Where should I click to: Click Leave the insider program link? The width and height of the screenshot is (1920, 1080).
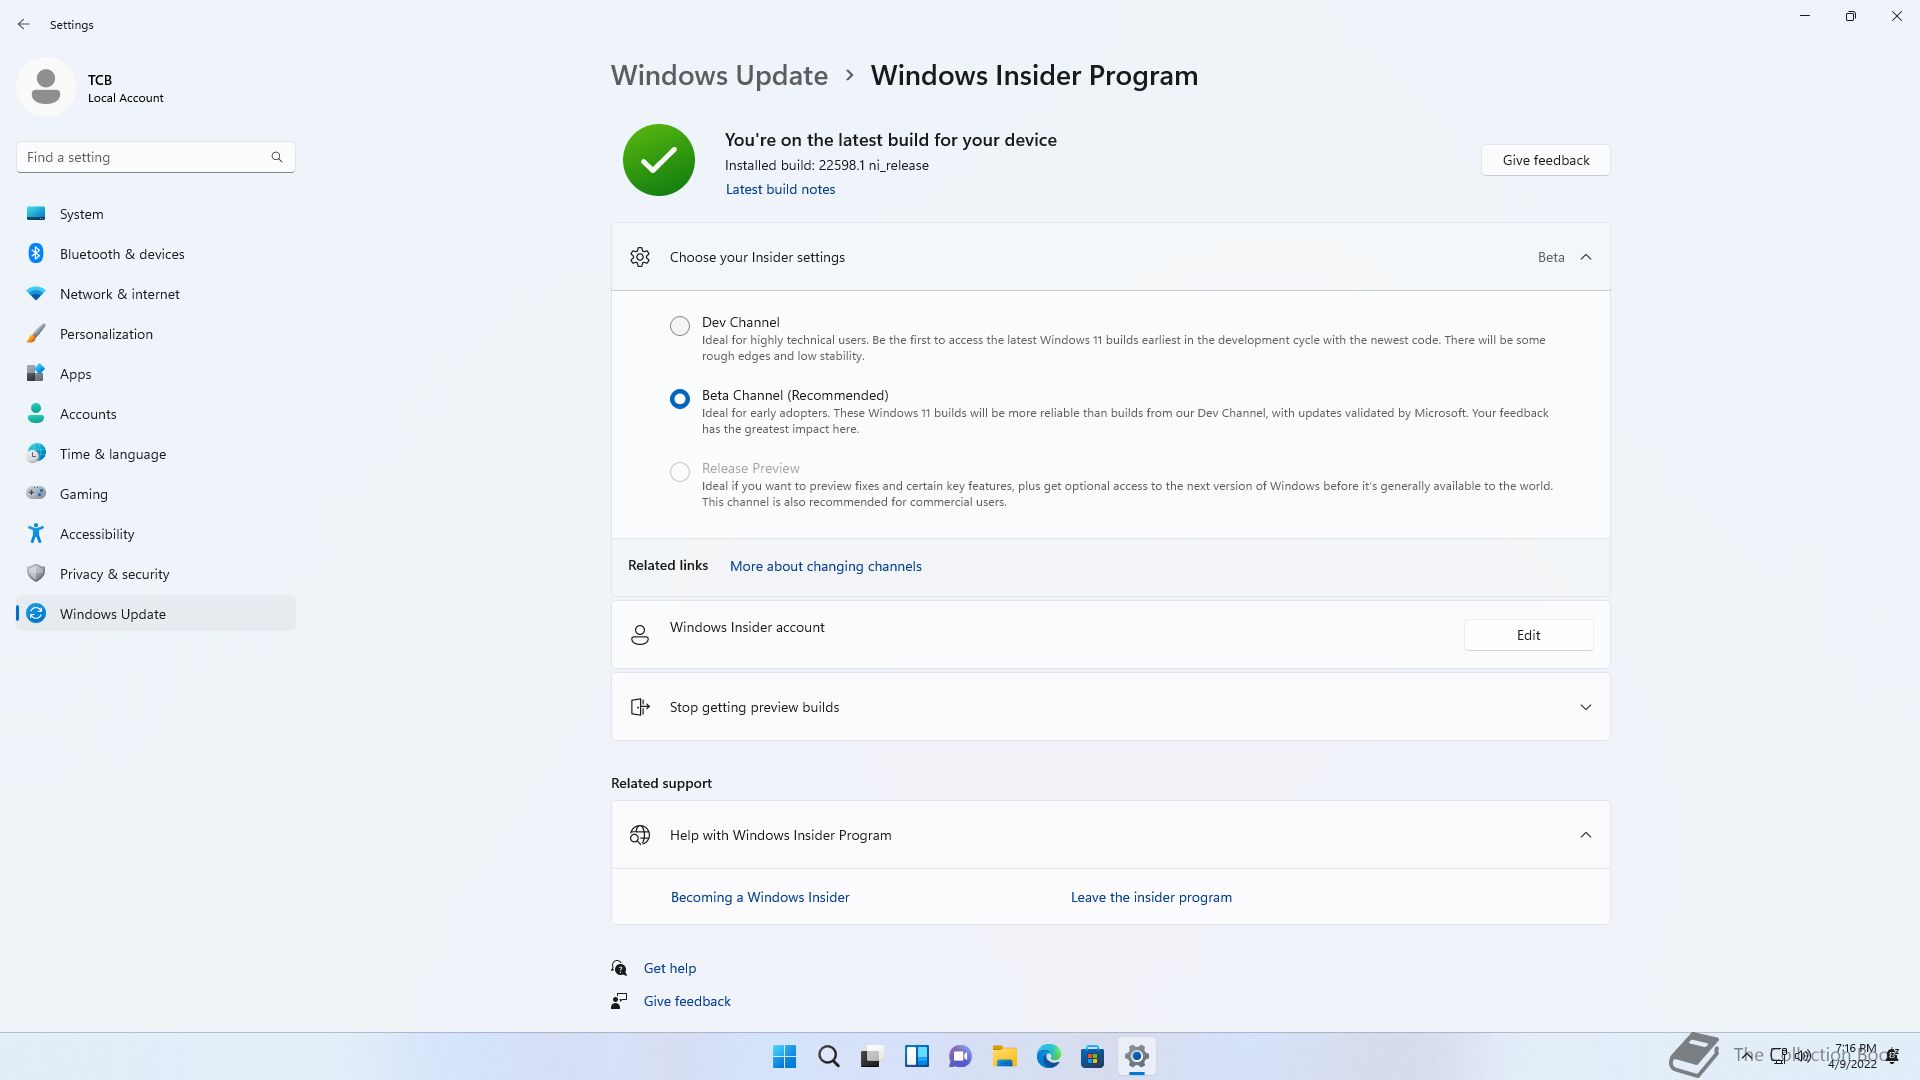(1151, 897)
